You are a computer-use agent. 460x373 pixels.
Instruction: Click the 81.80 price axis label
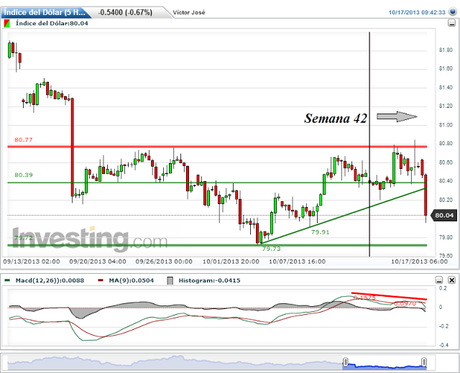click(x=446, y=50)
